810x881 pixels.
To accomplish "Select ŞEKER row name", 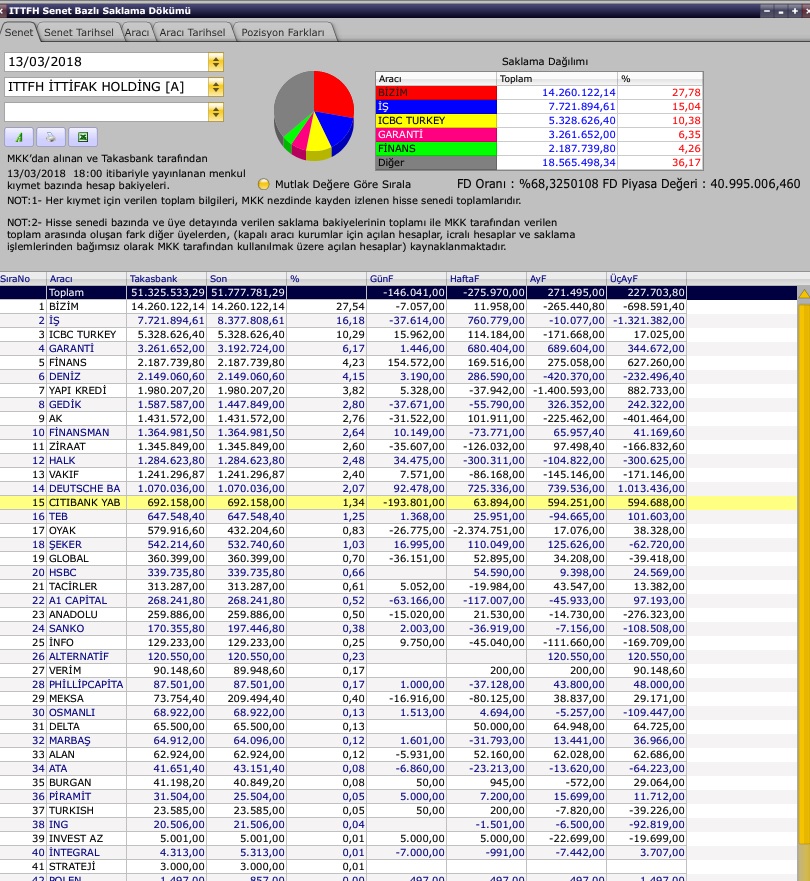I will click(65, 545).
